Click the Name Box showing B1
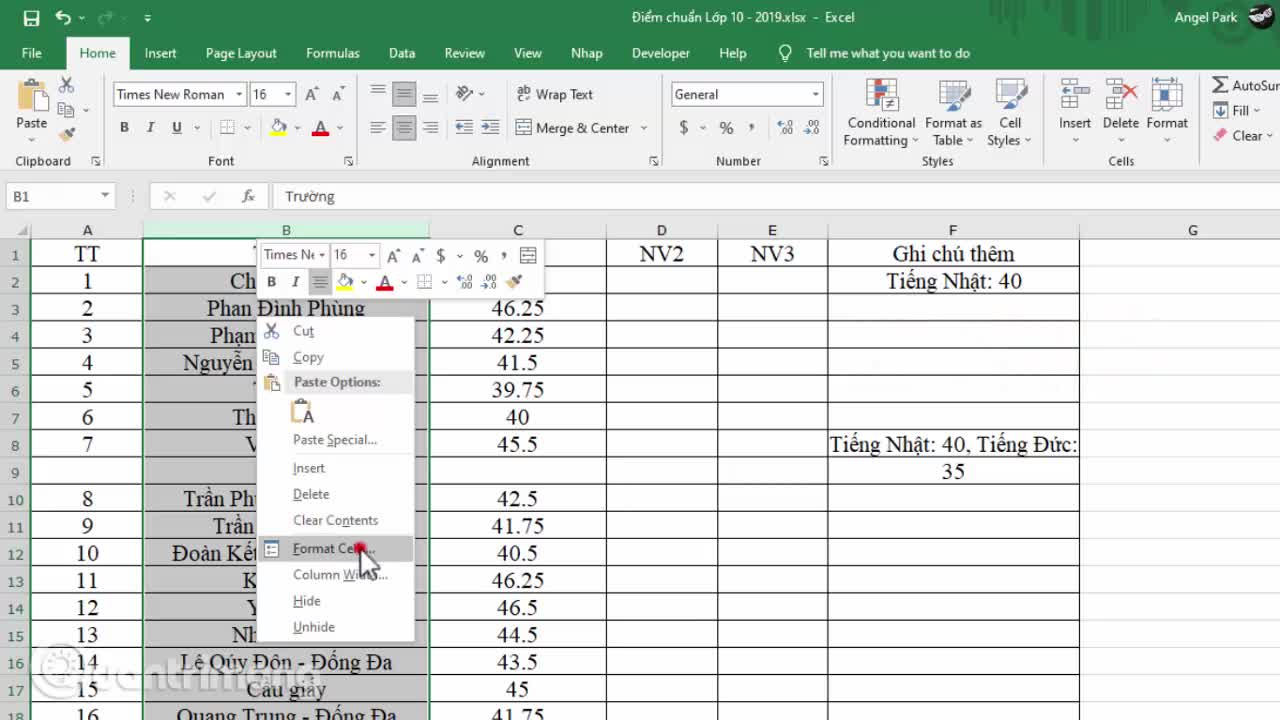 (61, 197)
